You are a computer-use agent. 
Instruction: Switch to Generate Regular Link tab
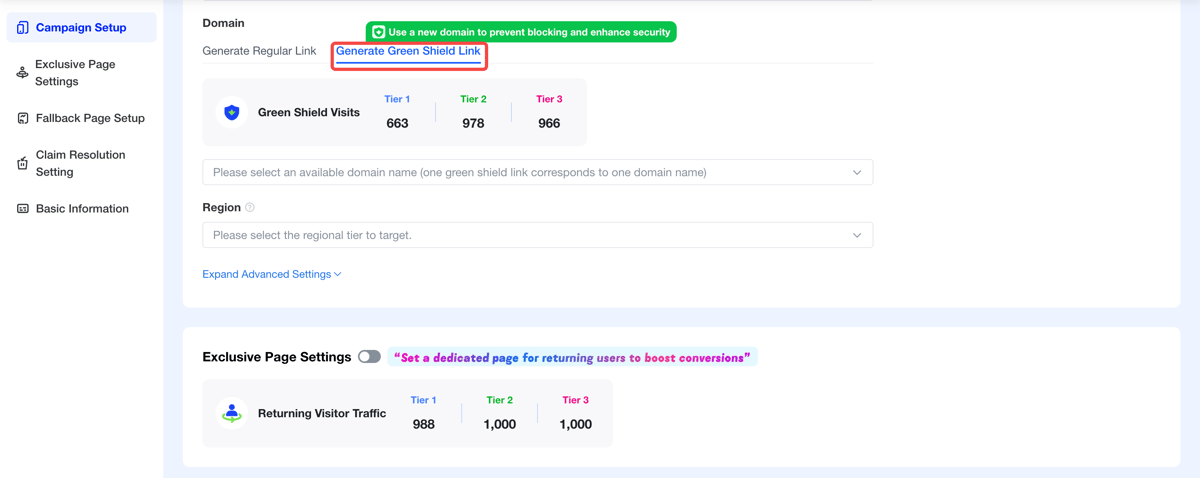[x=259, y=51]
